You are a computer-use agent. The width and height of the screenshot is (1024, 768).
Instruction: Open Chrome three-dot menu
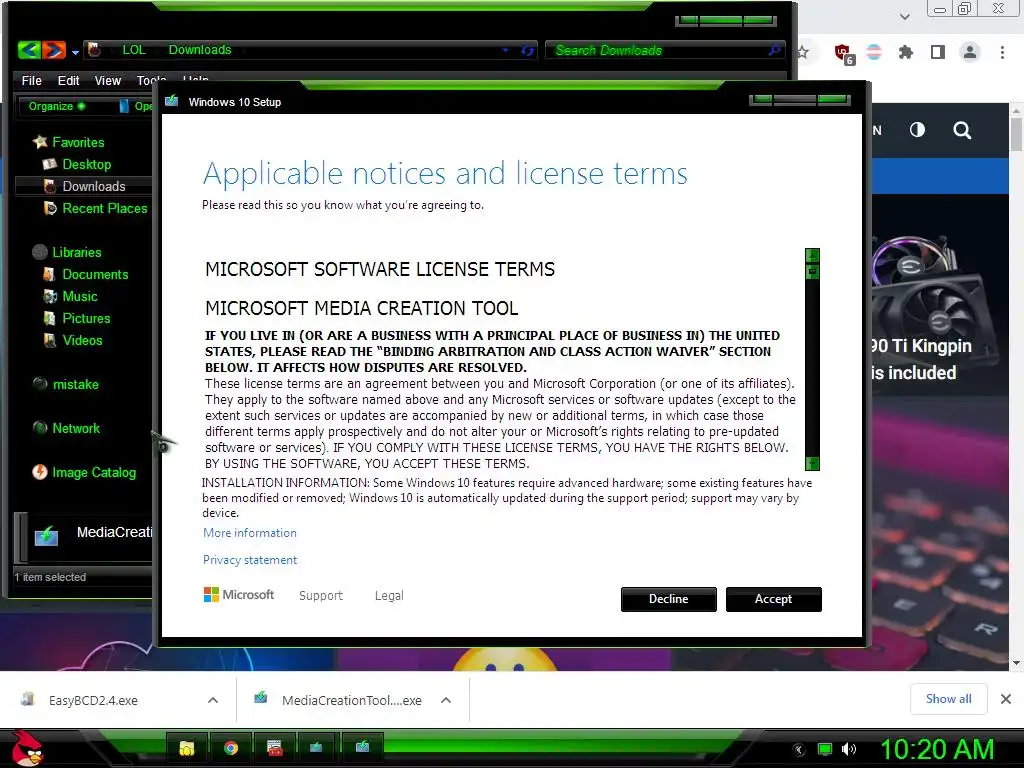pos(1002,52)
